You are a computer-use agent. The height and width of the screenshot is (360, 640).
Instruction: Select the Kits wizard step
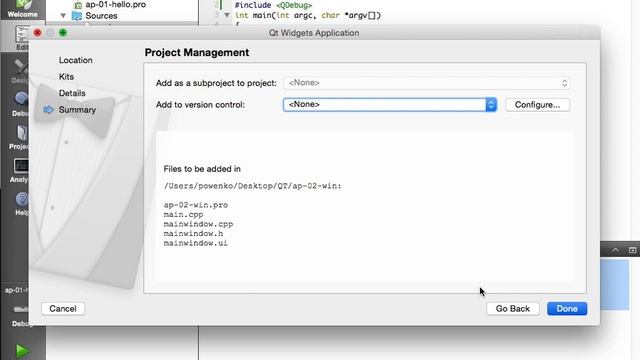[x=66, y=77]
